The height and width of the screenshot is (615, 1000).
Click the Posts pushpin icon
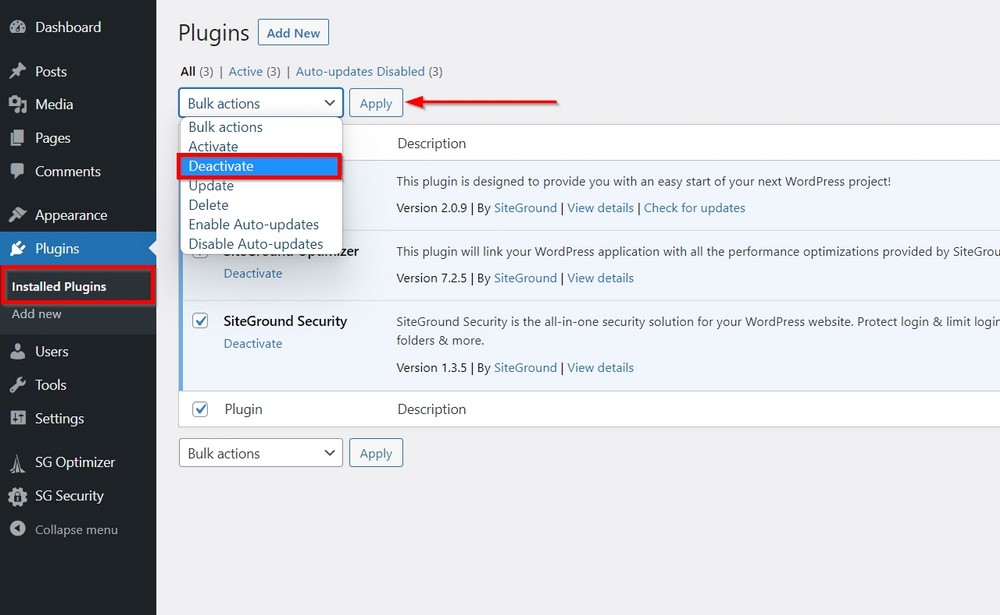pos(18,71)
